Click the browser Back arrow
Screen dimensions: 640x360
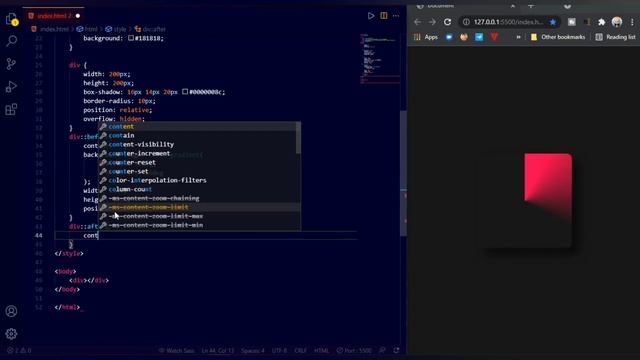click(417, 22)
